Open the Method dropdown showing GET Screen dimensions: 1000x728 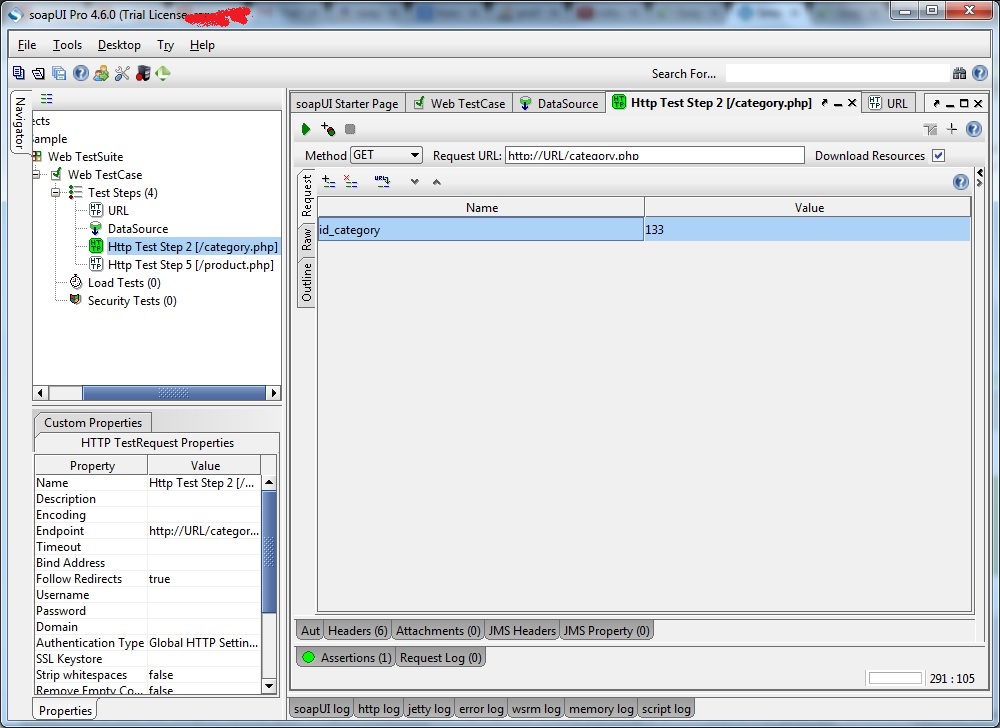[386, 155]
